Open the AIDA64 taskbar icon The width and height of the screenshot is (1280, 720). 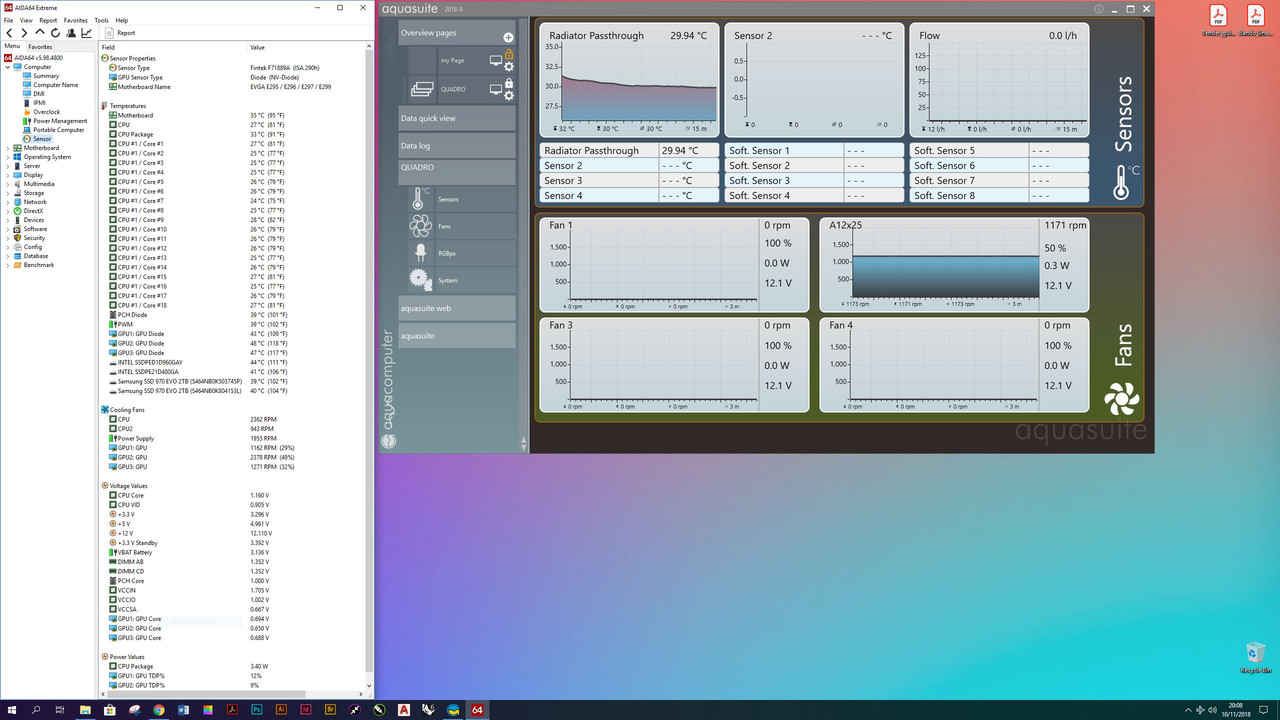[477, 709]
